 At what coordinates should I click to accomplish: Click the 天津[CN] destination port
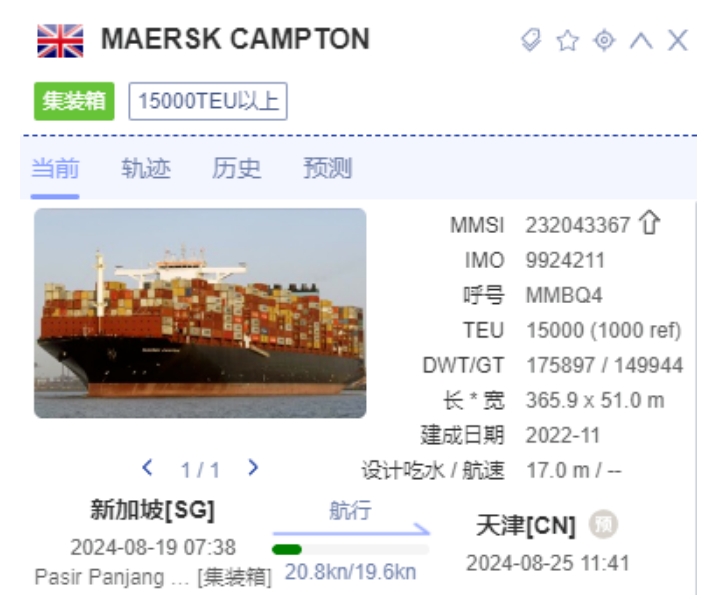[x=526, y=526]
